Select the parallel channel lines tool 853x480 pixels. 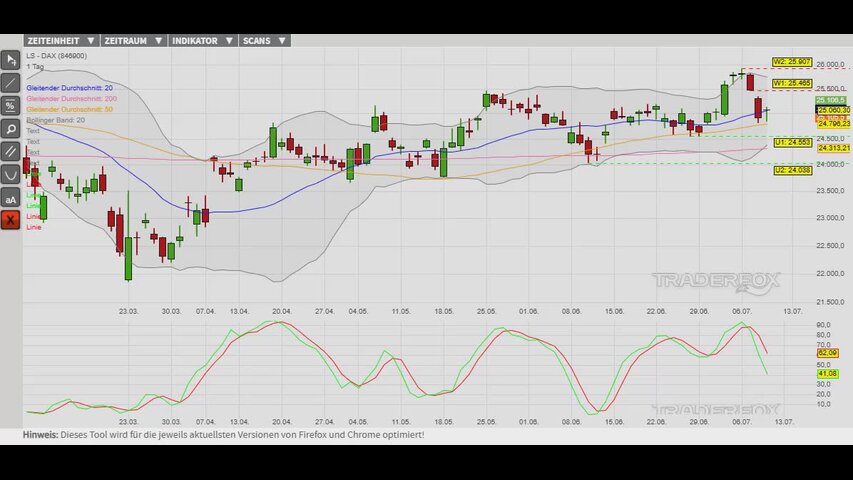pos(10,152)
